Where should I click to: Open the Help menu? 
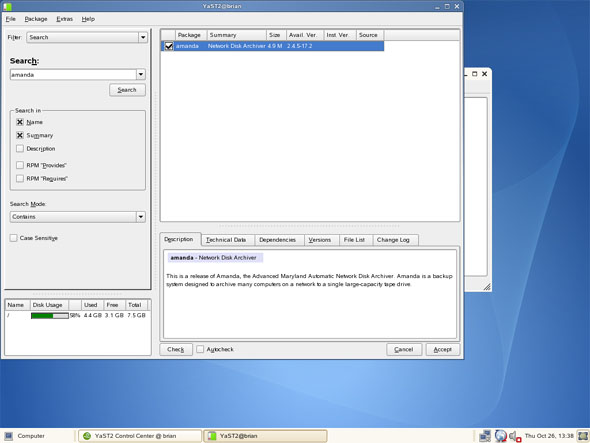point(88,19)
